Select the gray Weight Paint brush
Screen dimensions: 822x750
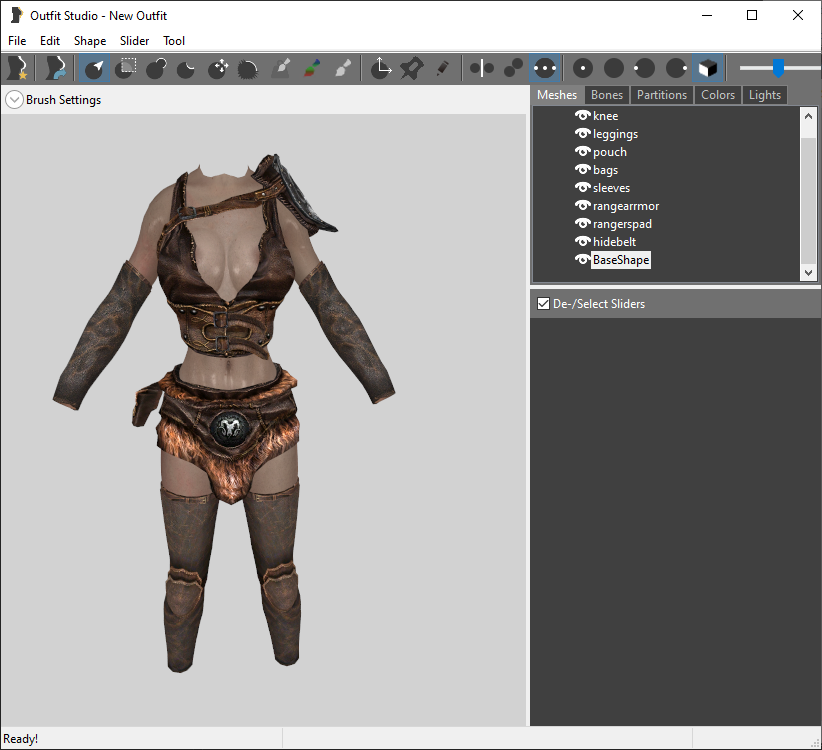pos(281,68)
